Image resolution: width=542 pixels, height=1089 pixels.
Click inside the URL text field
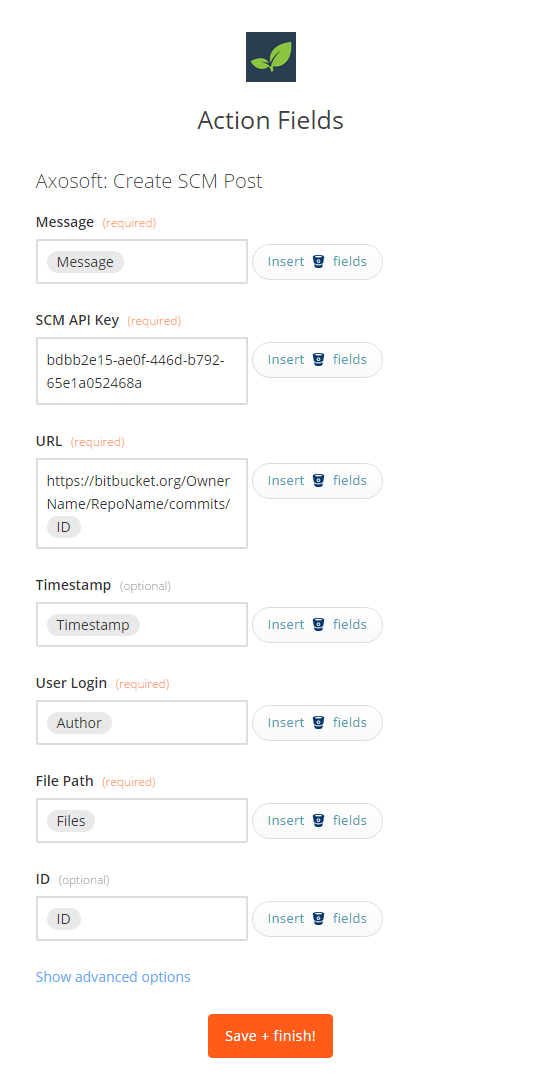[142, 504]
